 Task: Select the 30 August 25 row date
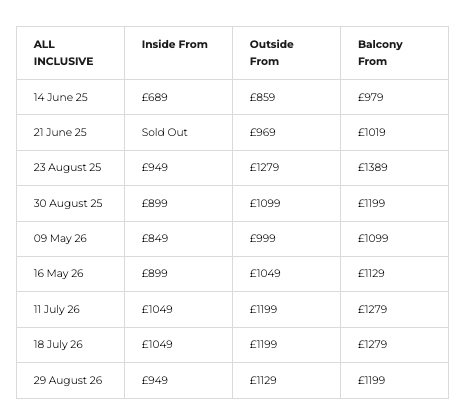tap(68, 203)
